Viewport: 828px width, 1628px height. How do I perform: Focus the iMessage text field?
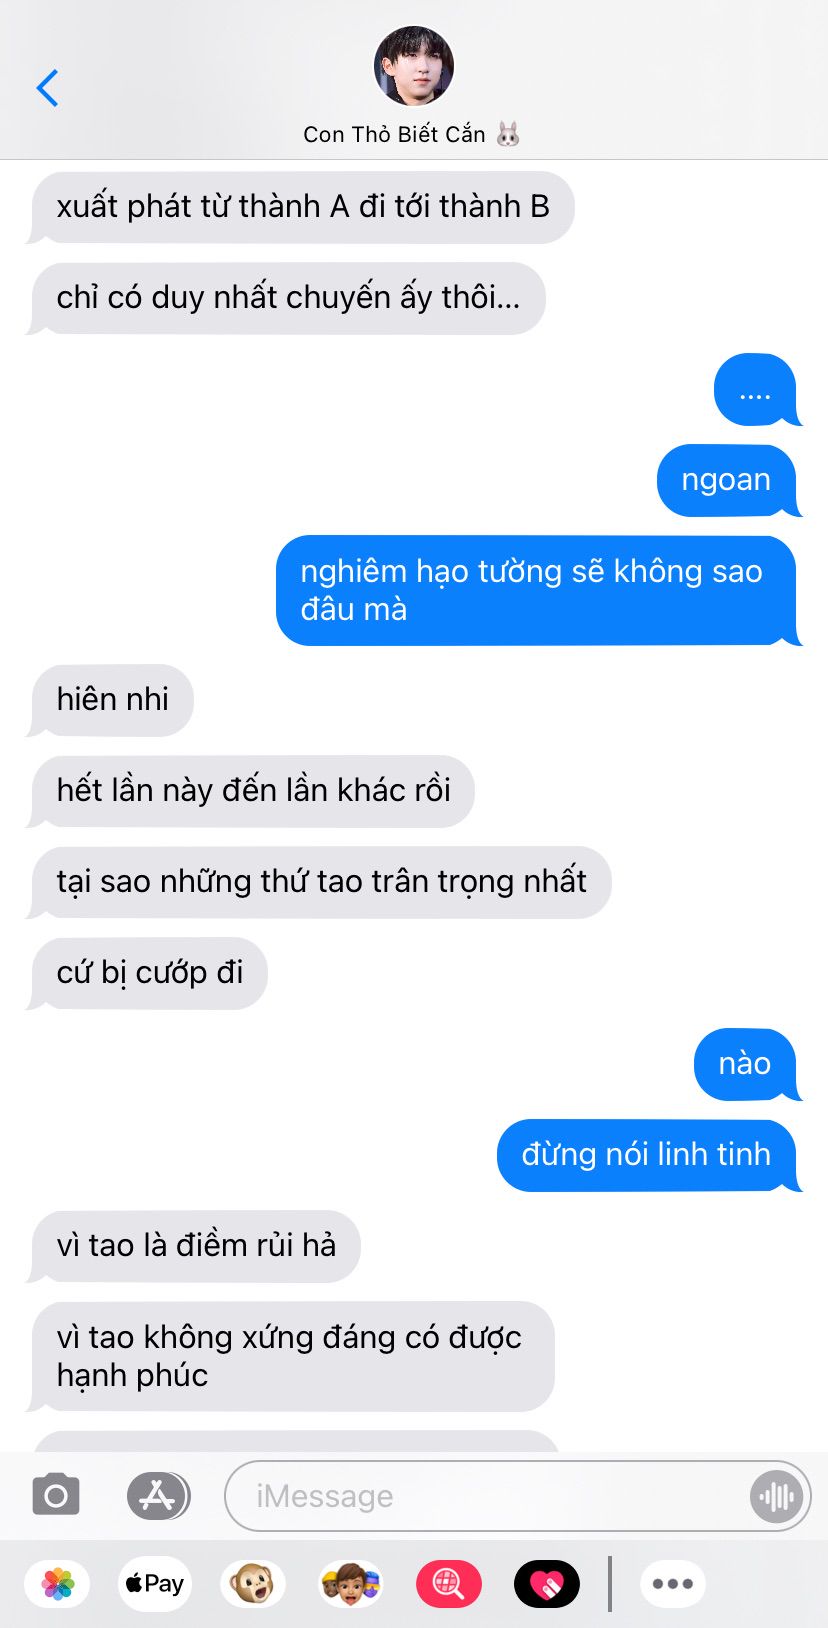[518, 1496]
